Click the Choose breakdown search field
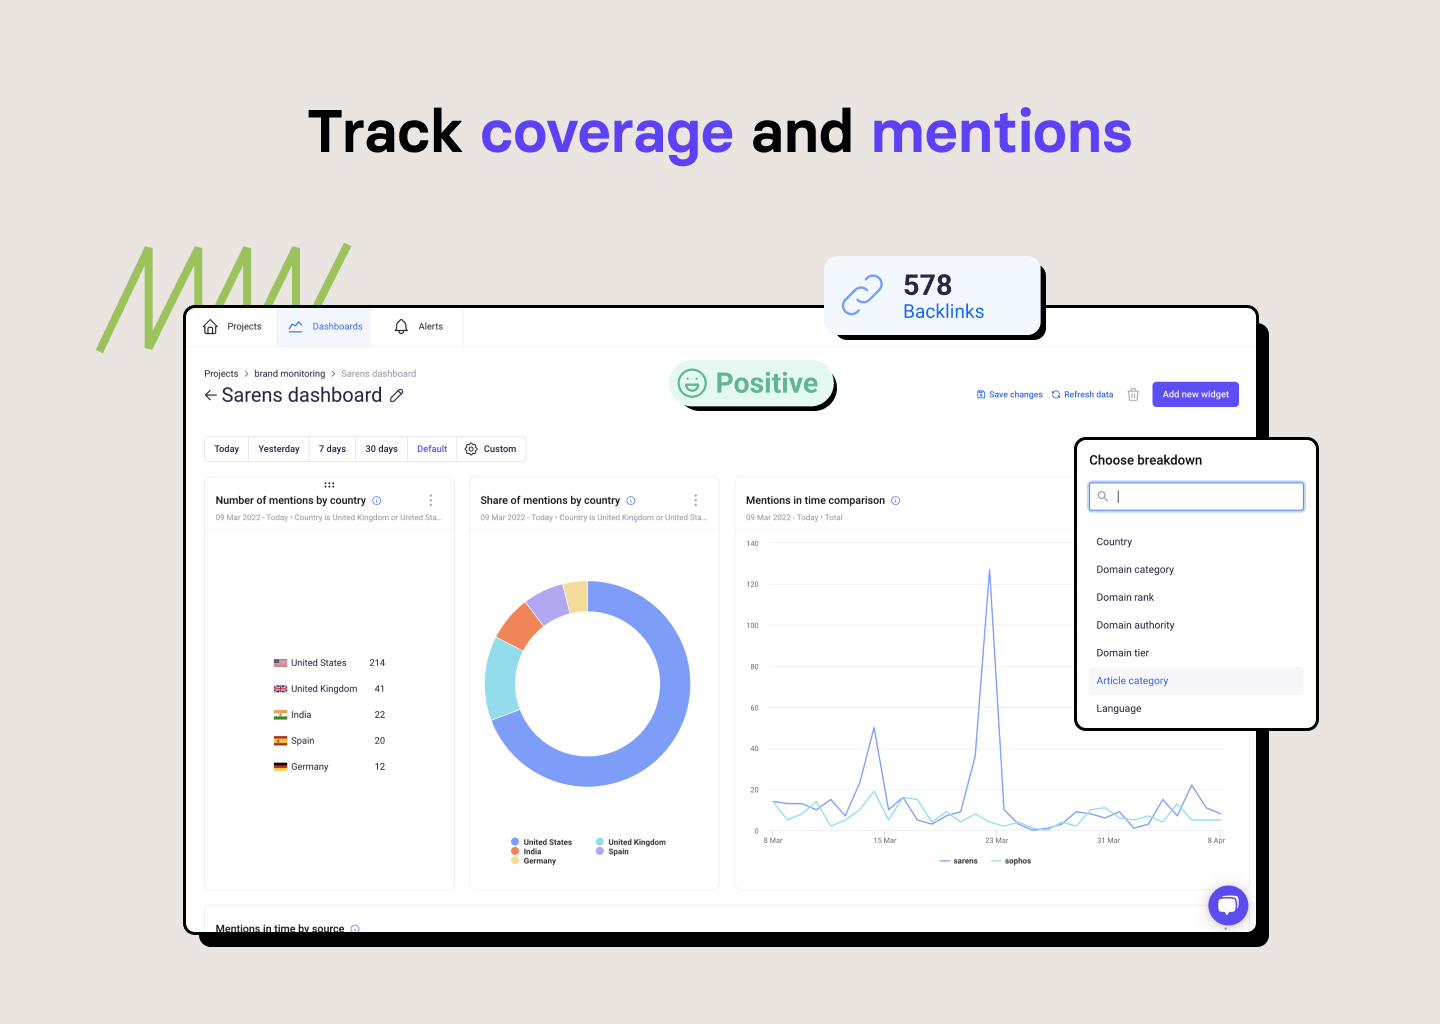 click(x=1196, y=496)
